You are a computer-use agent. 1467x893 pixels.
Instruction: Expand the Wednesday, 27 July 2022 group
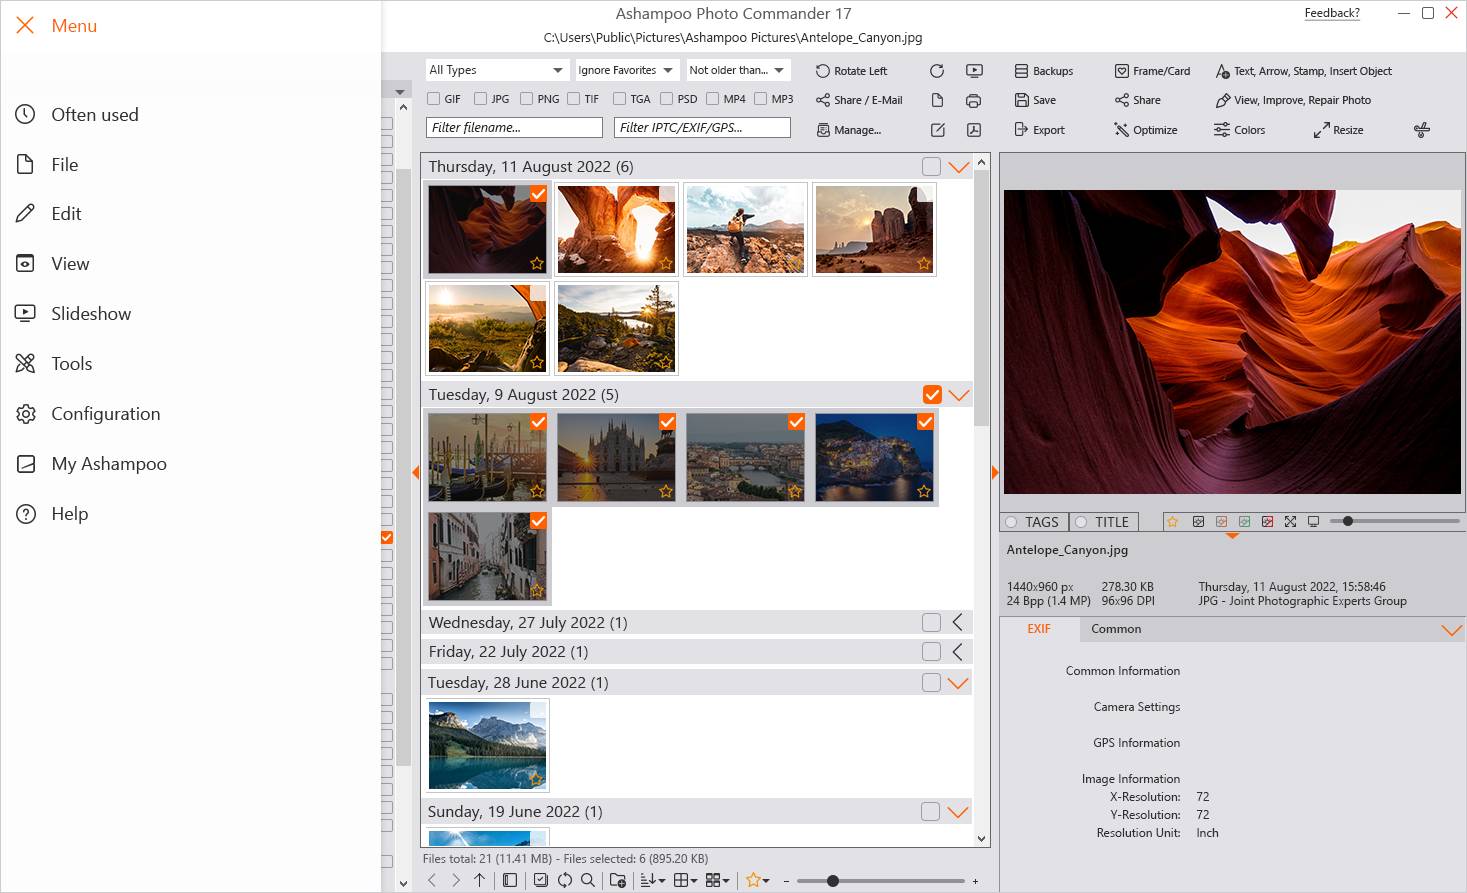(x=958, y=621)
